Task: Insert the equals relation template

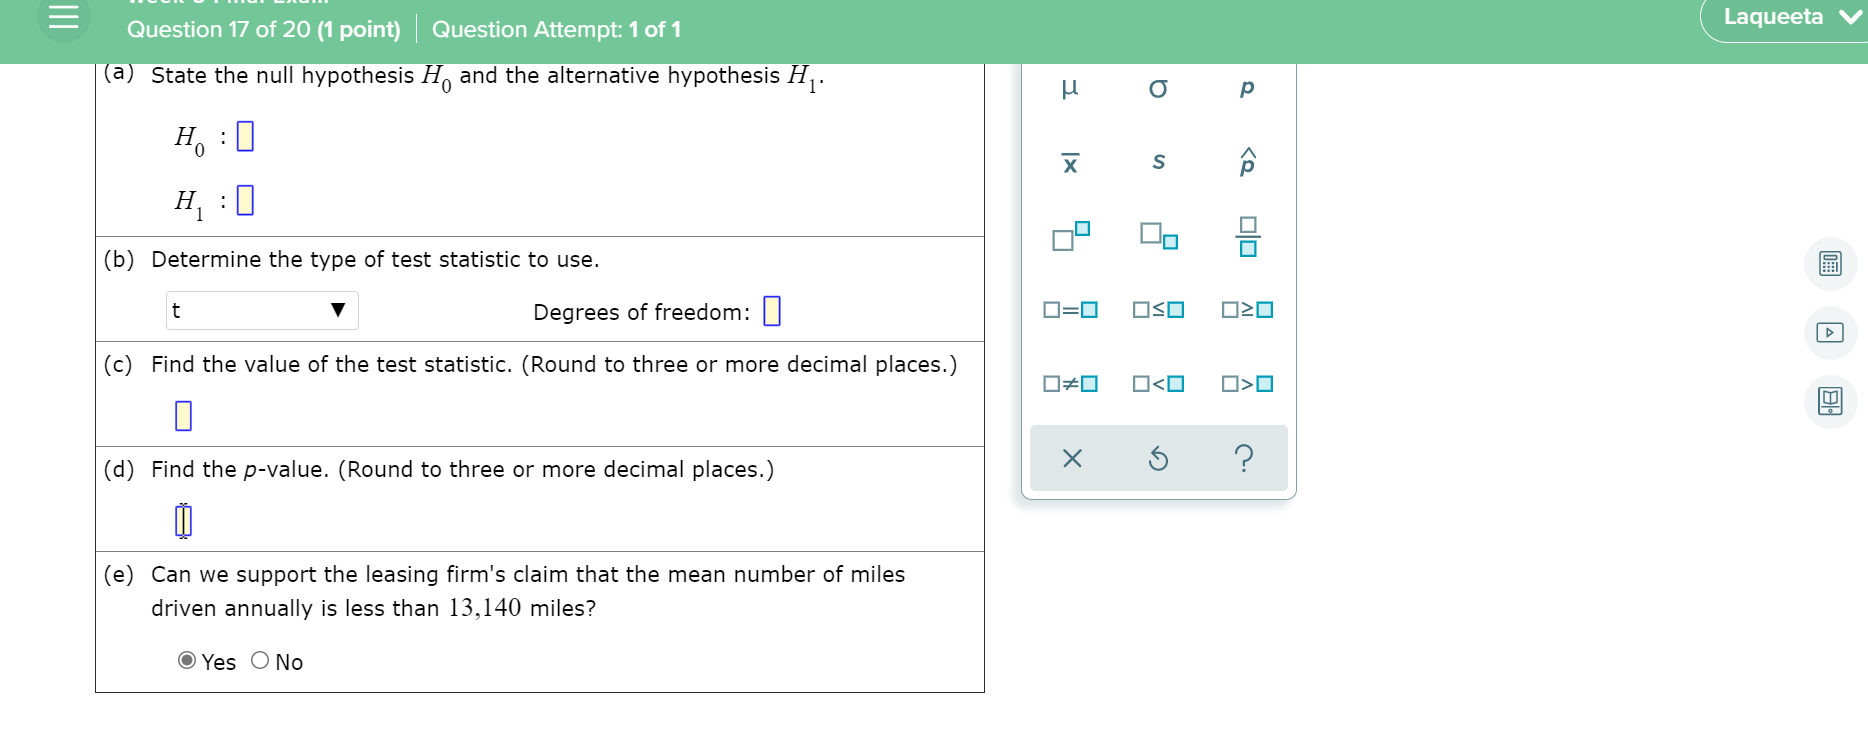Action: [1070, 310]
